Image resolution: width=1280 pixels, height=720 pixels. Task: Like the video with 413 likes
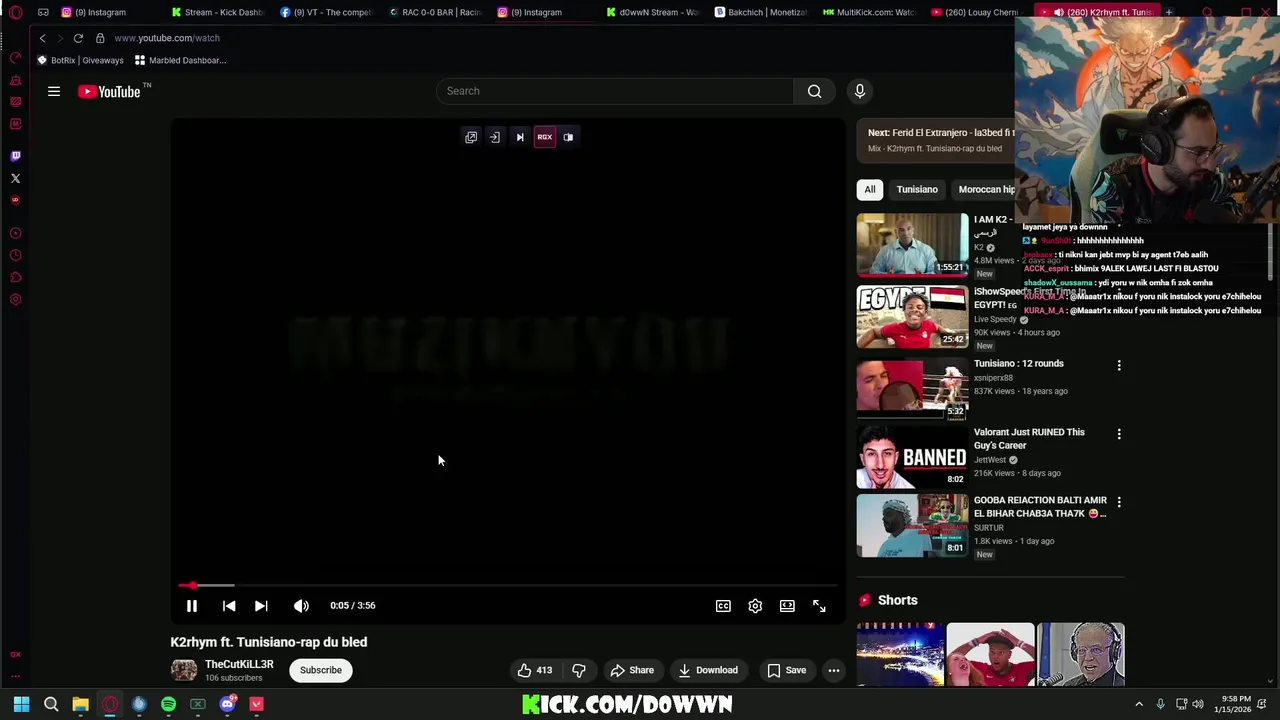534,670
